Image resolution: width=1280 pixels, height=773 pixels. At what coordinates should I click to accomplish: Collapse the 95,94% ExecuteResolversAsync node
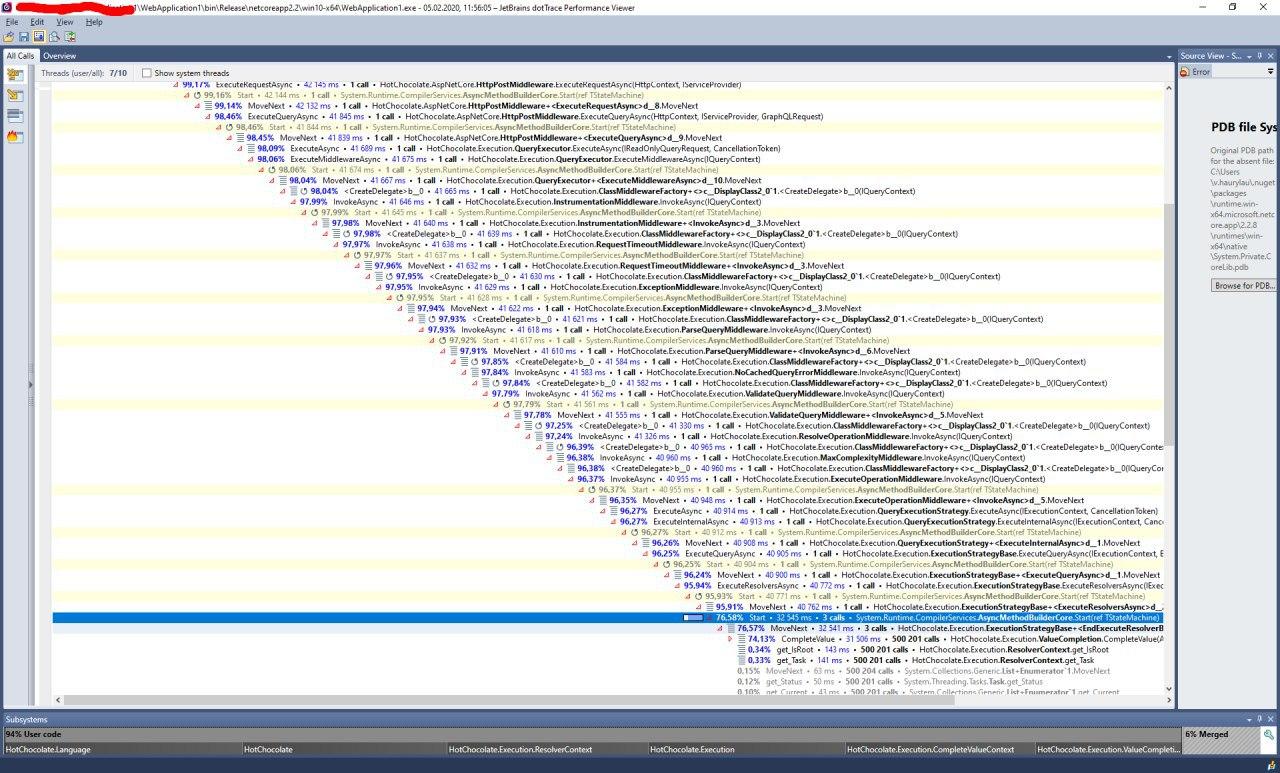click(677, 586)
